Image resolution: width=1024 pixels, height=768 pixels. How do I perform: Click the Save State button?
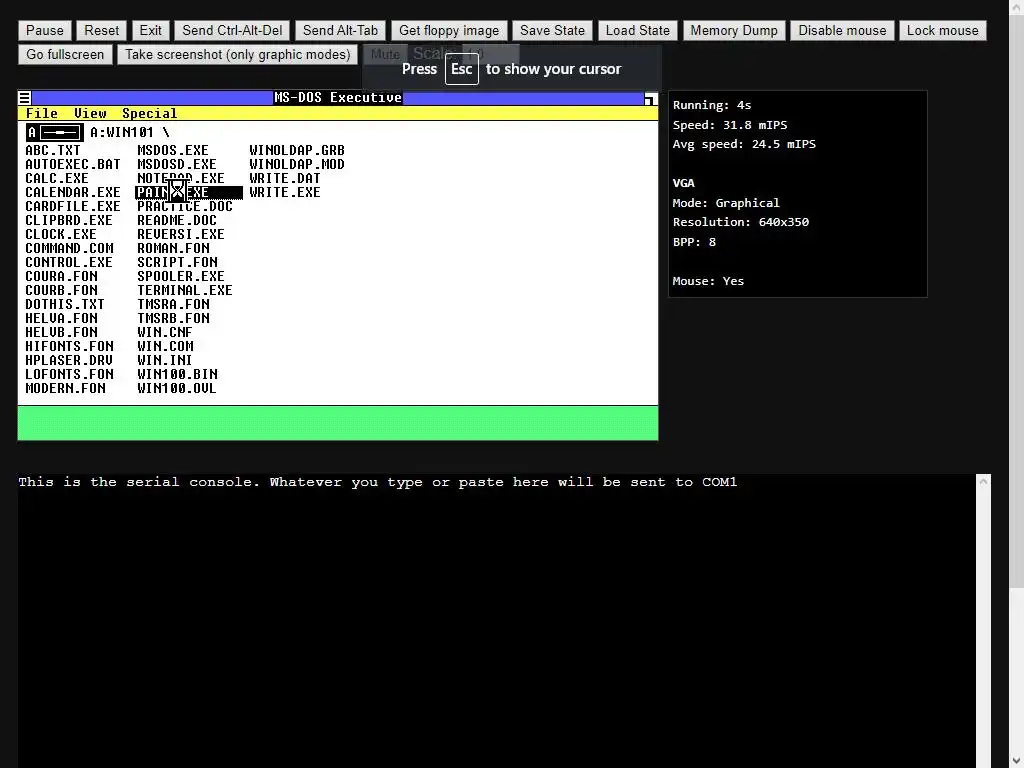tap(552, 31)
